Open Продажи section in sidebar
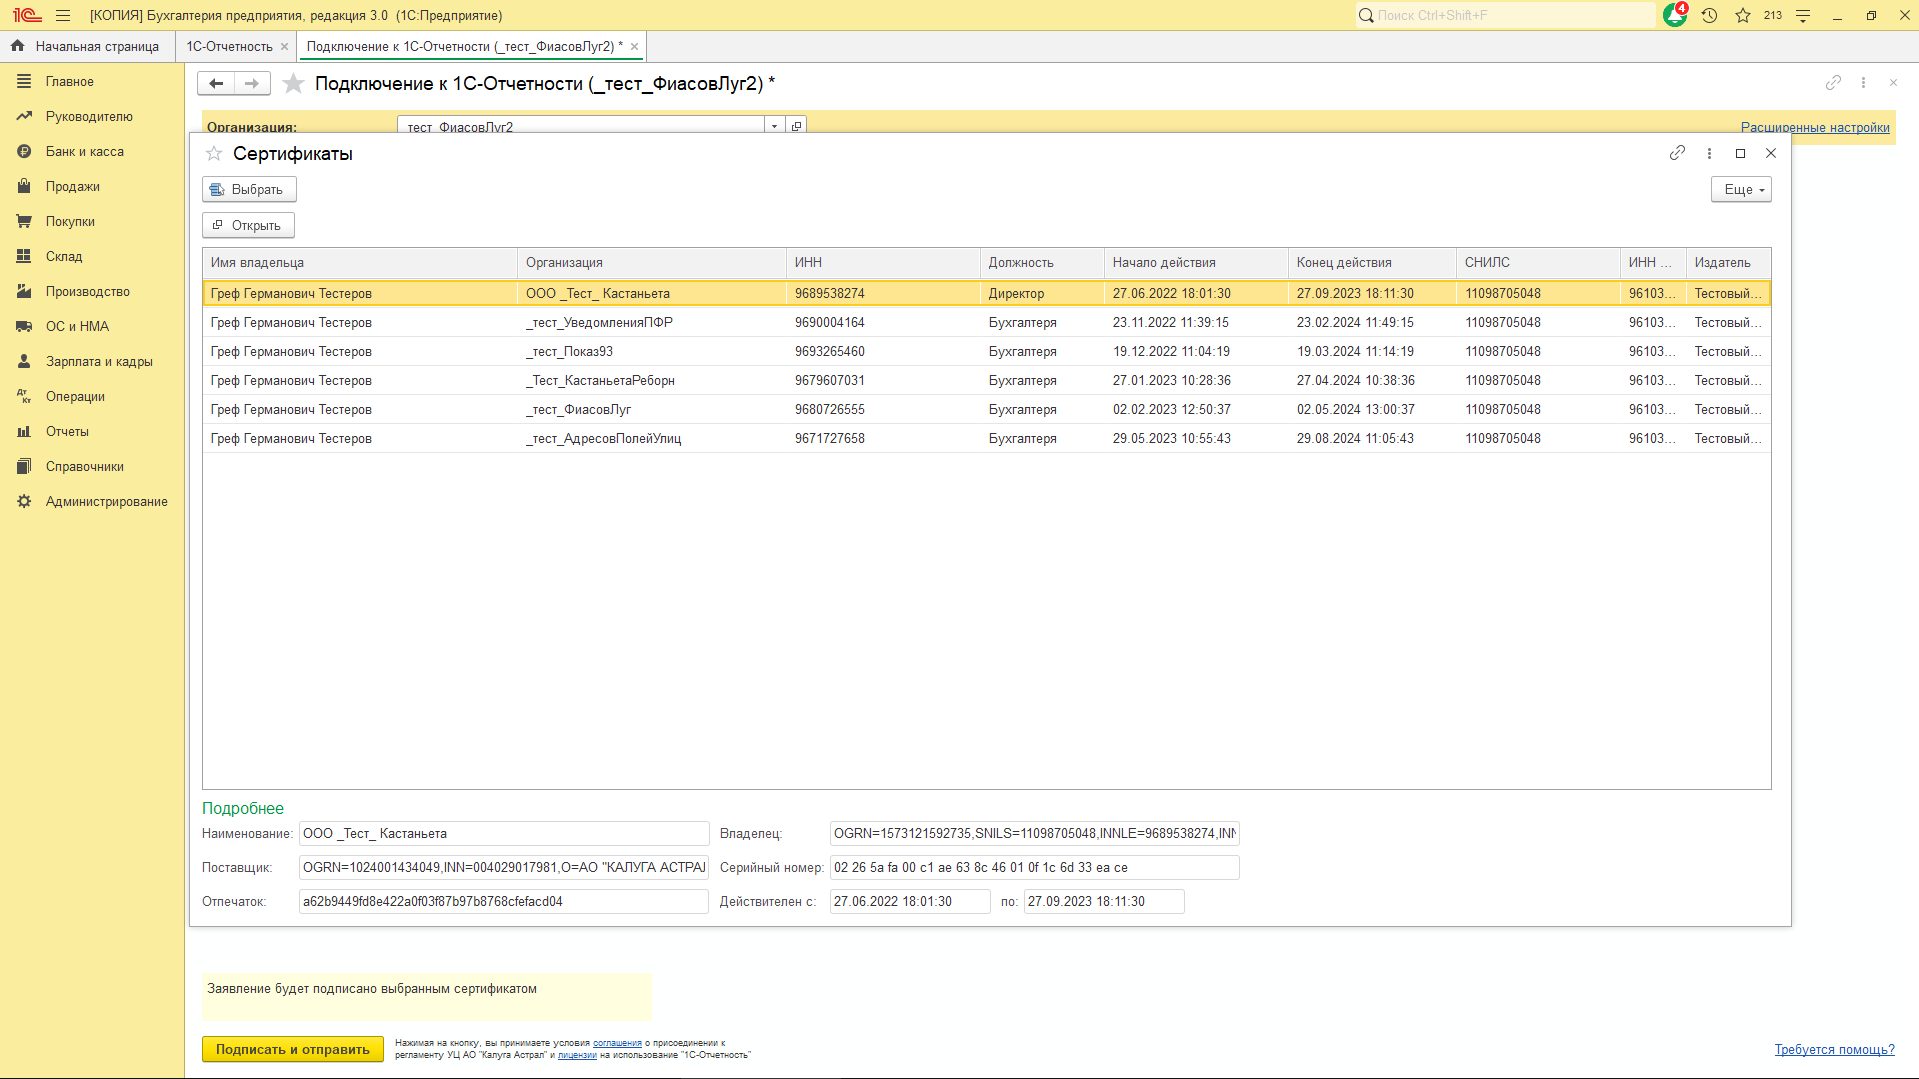 point(73,186)
